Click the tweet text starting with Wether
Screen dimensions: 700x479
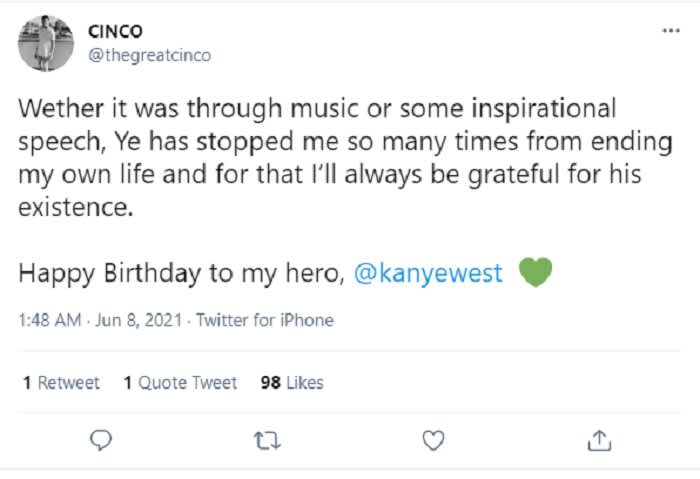click(x=345, y=157)
